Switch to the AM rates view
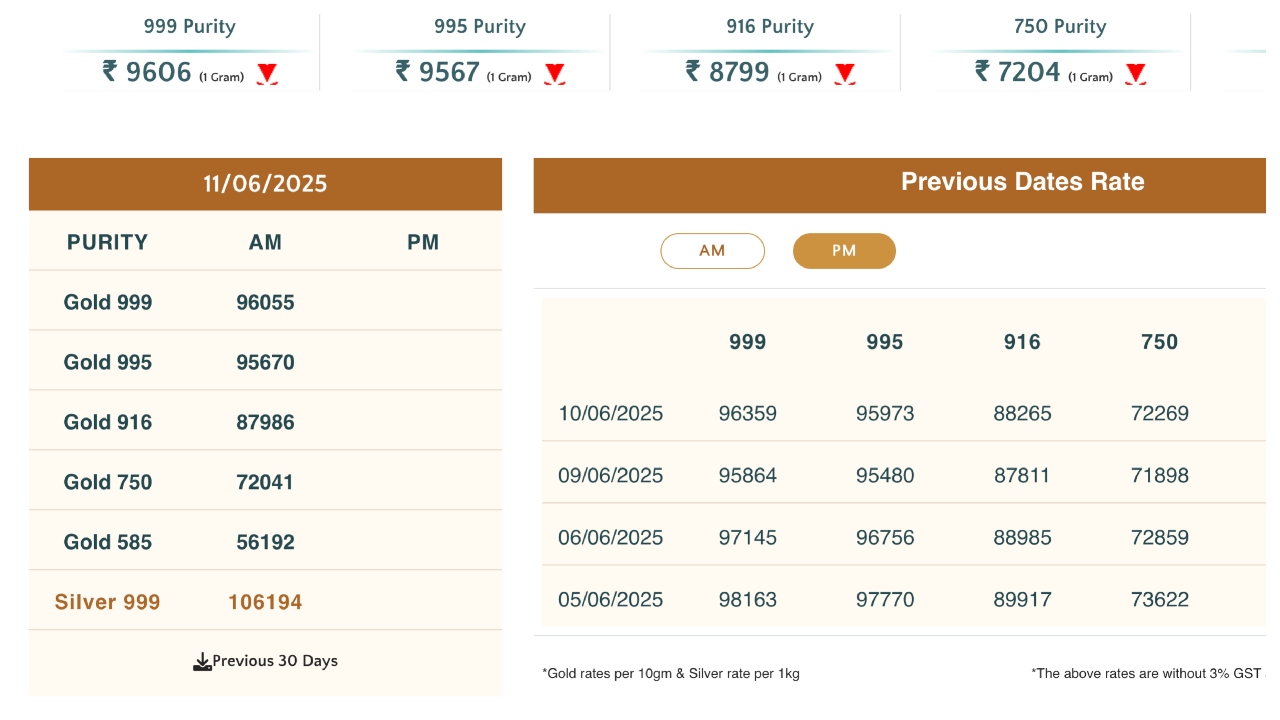Image resolution: width=1280 pixels, height=720 pixels. (712, 250)
